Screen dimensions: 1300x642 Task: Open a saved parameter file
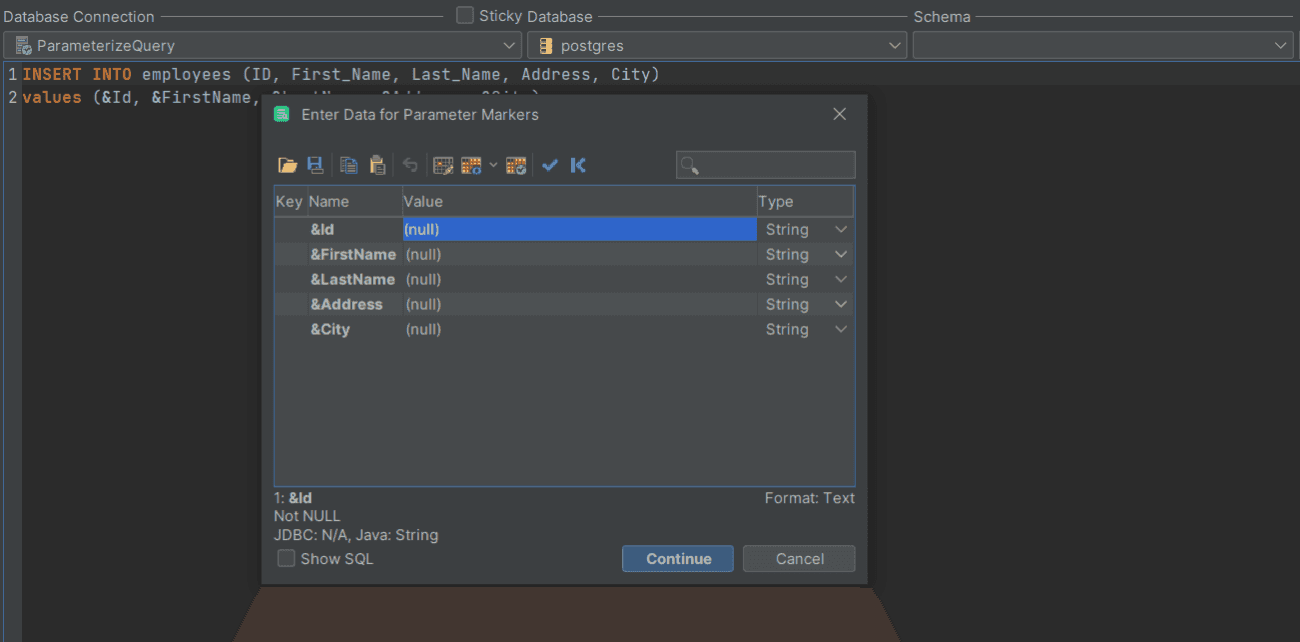point(287,165)
